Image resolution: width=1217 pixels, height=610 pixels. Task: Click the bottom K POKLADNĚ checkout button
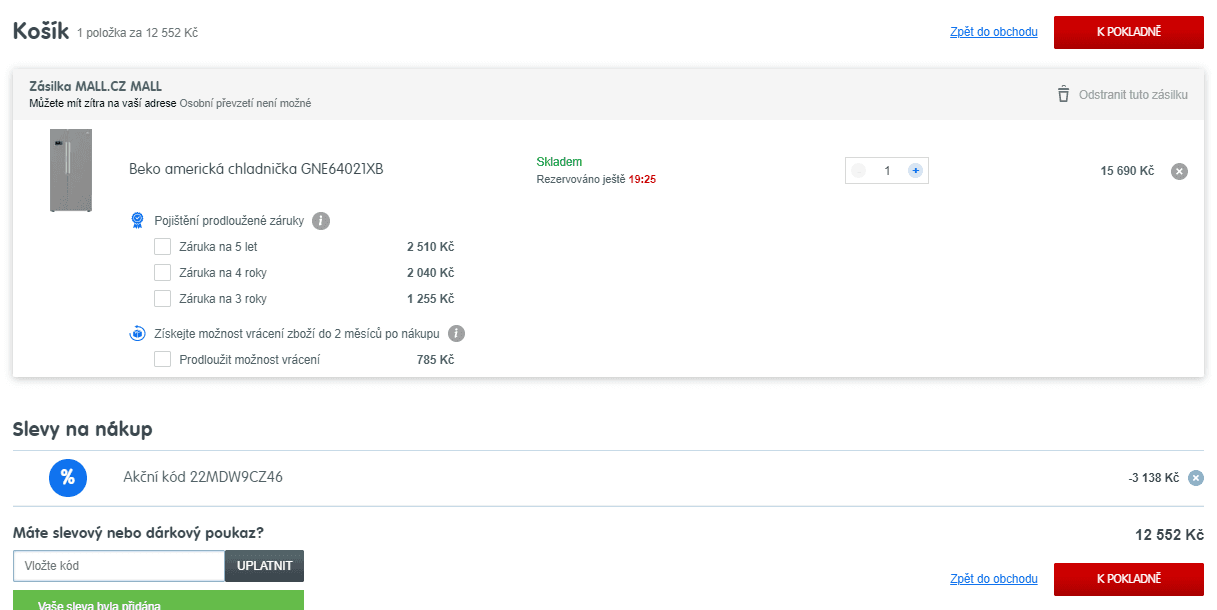[x=1128, y=579]
